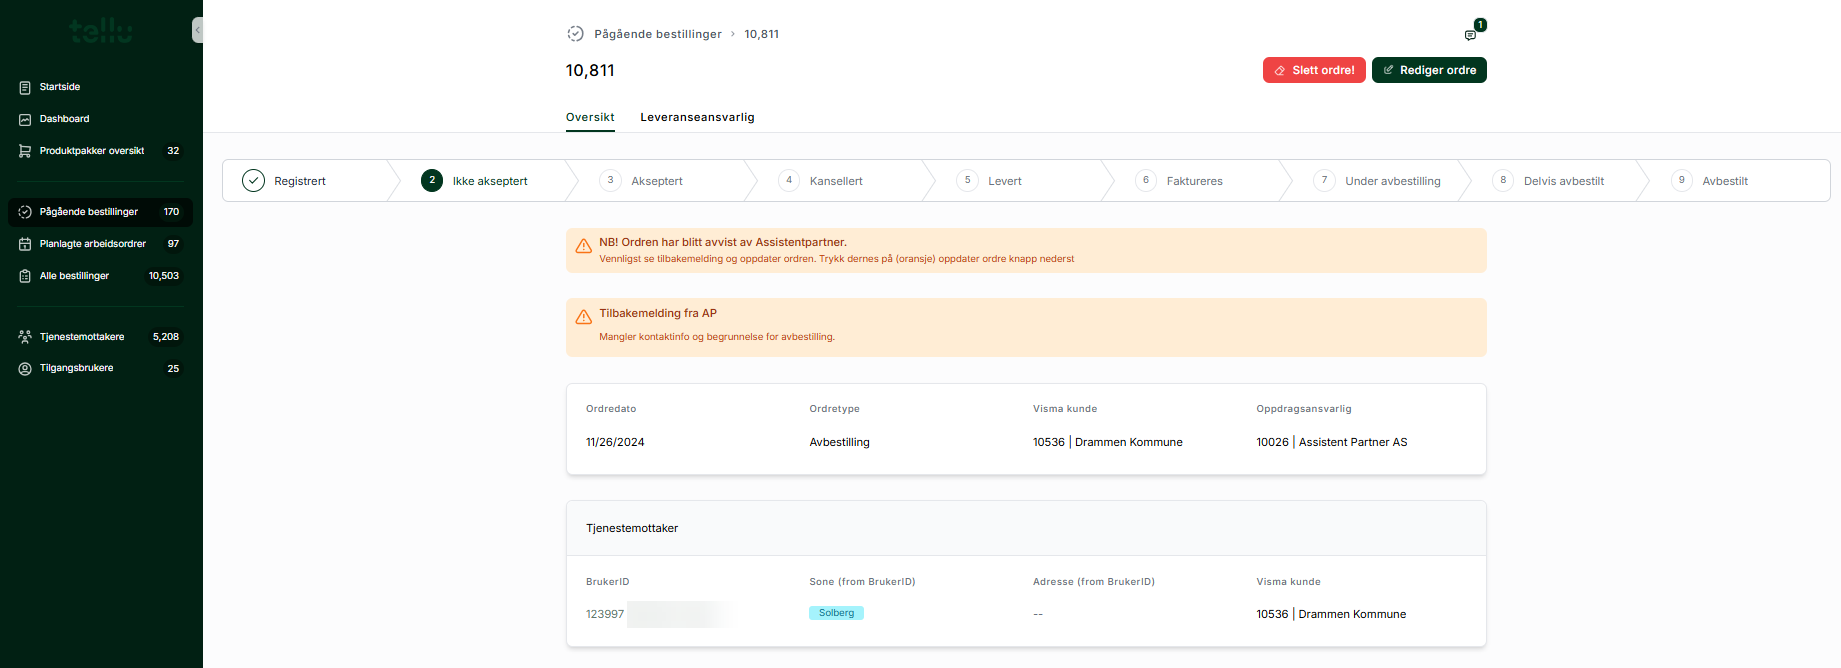Open the comments icon with notification badge
Image resolution: width=1841 pixels, height=668 pixels.
tap(1470, 35)
